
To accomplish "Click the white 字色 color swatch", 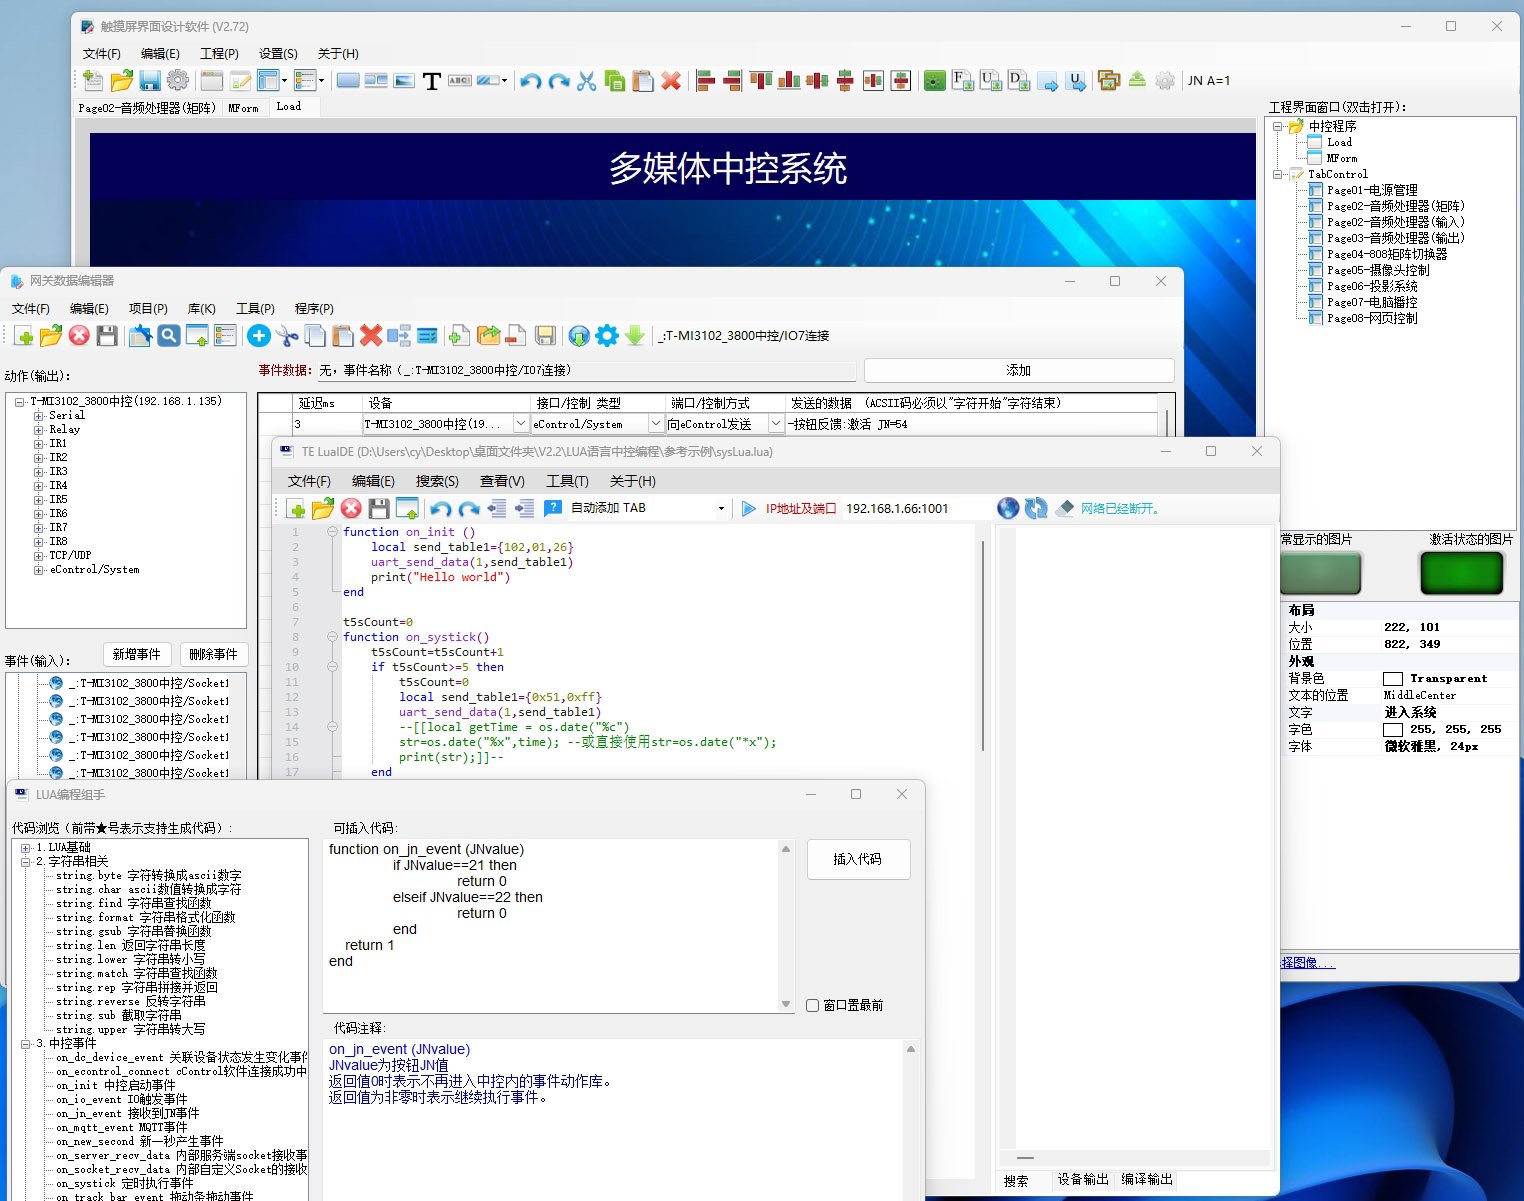I will point(1392,729).
